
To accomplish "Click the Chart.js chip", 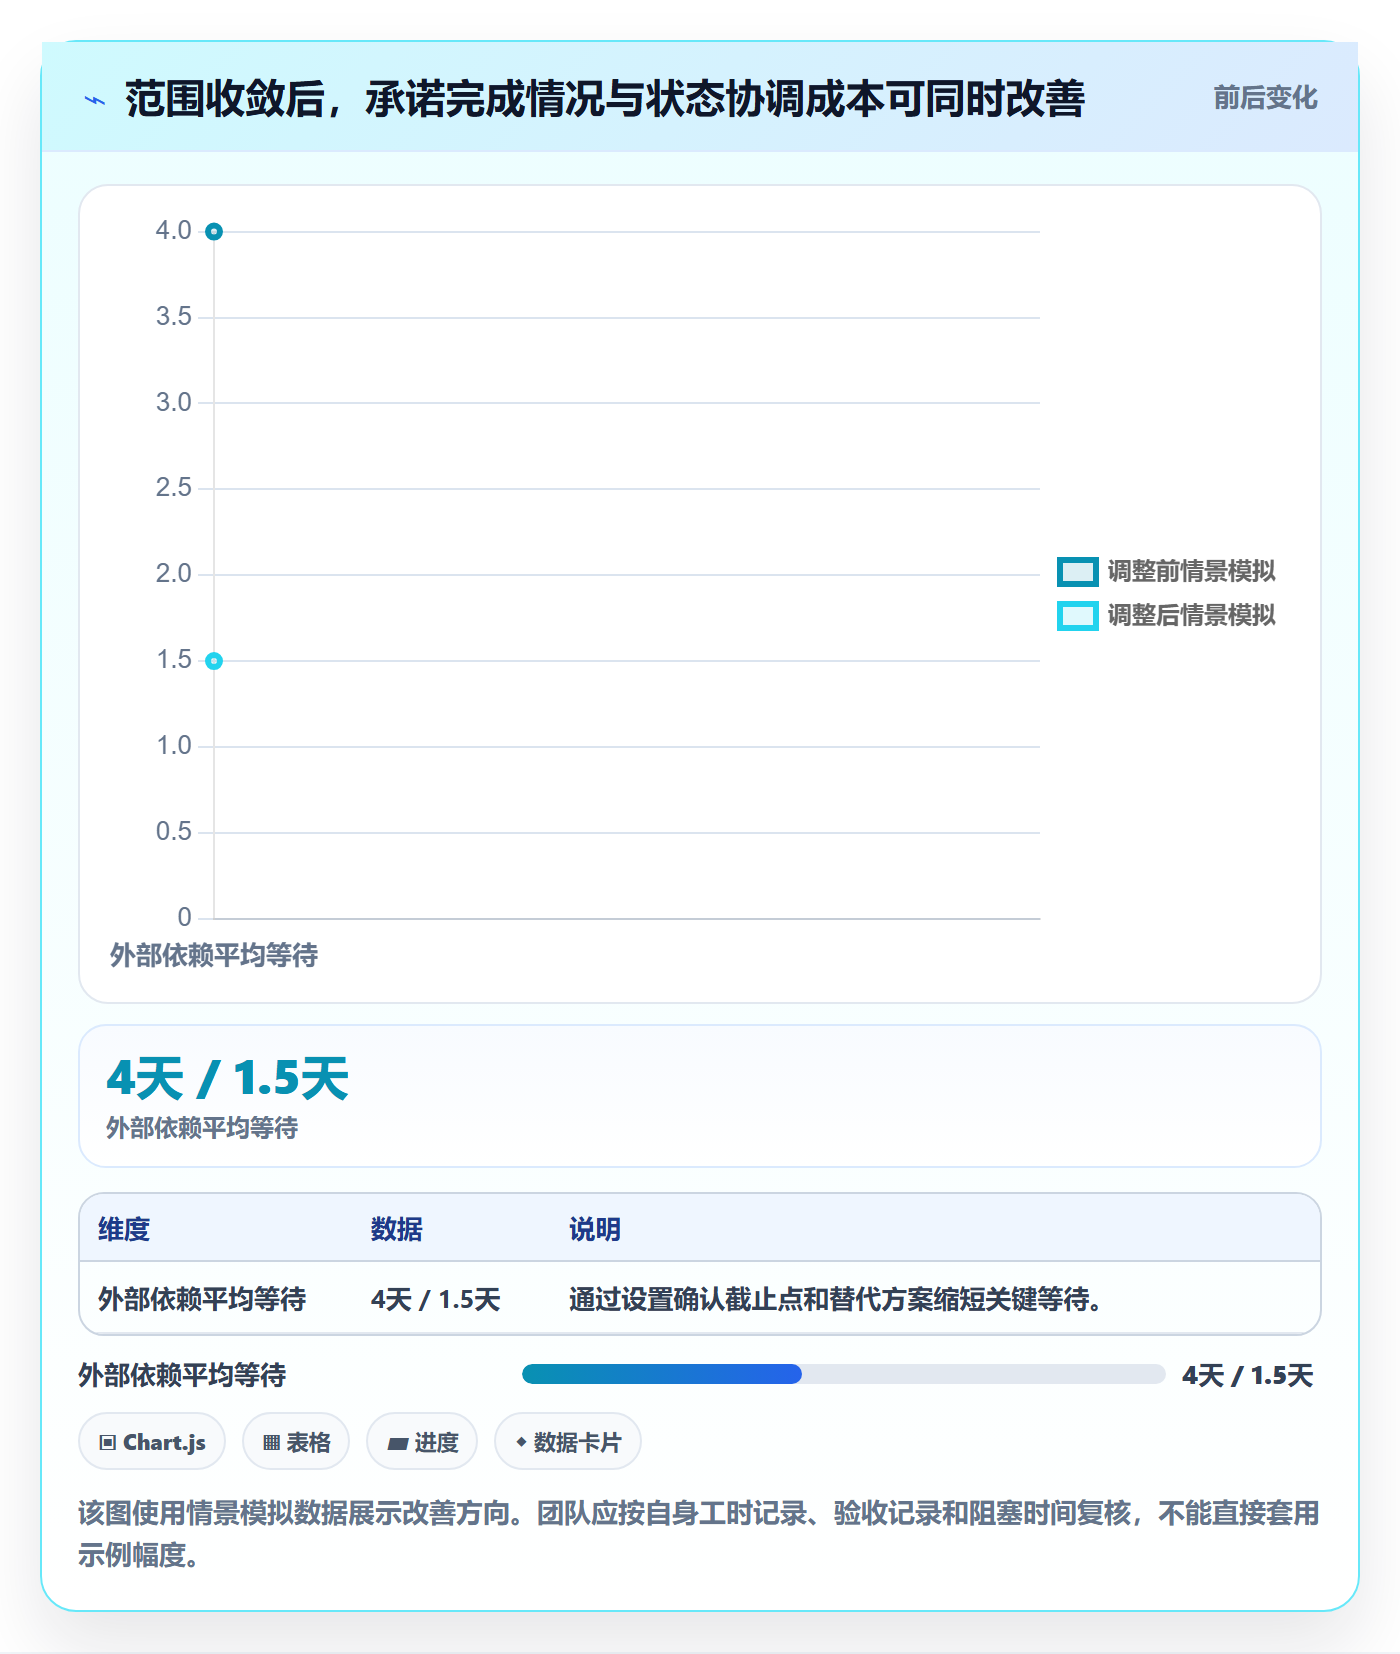I will 152,1442.
